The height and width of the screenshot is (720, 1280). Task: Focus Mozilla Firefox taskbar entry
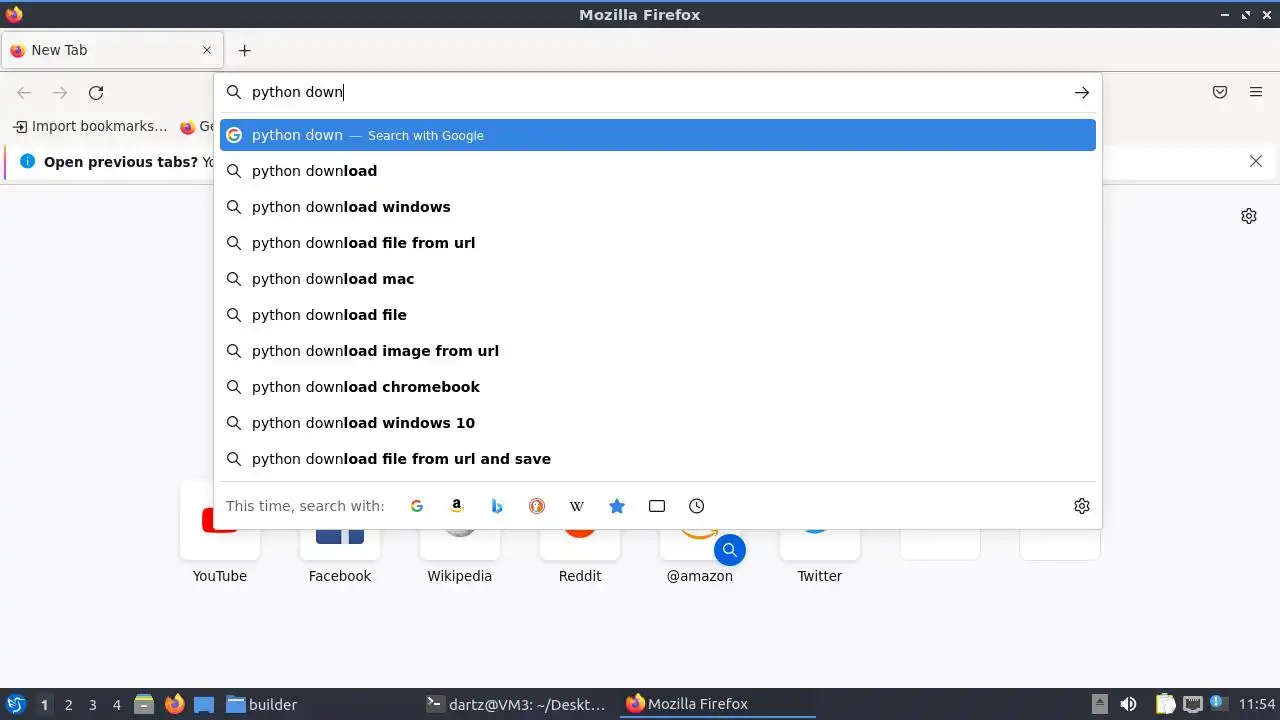(717, 704)
